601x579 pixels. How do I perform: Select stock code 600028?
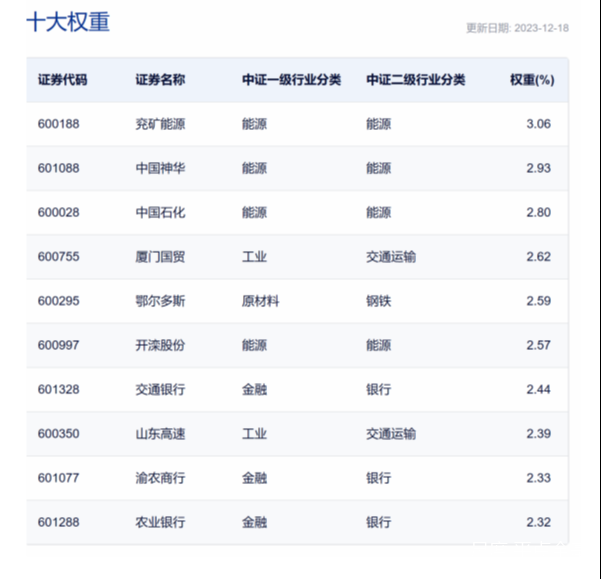59,212
